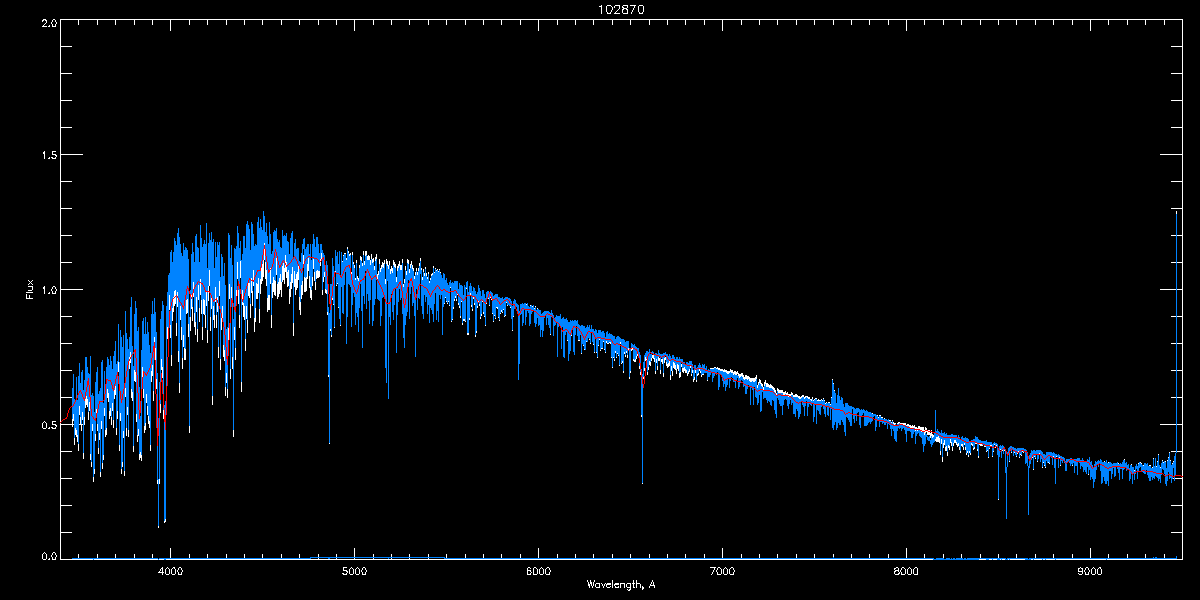
Task: Pick the deep absorption line near 6560 Å
Action: pos(642,470)
